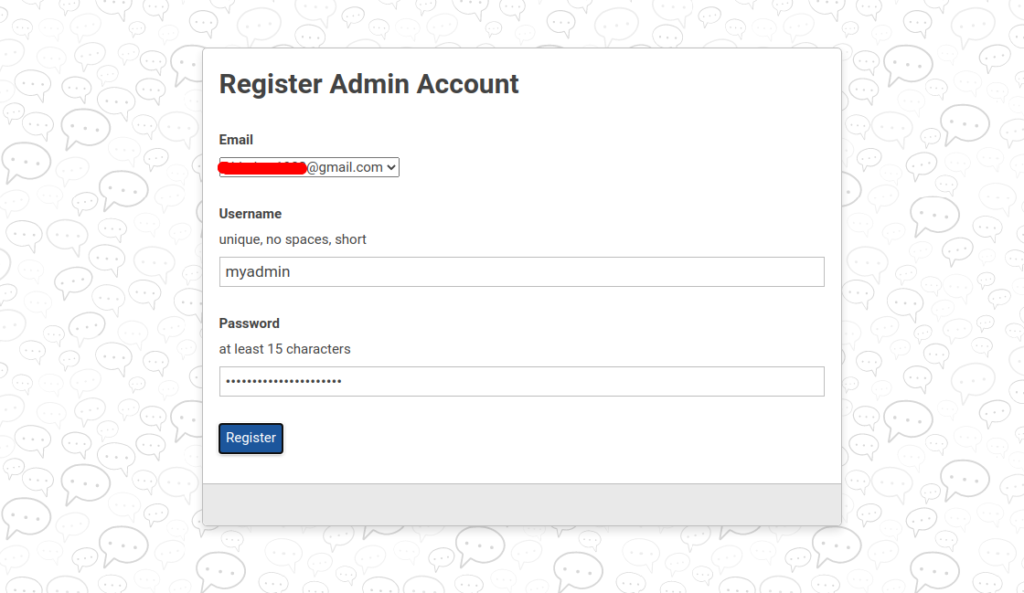This screenshot has height=593, width=1024.
Task: Focus the Username input field
Action: click(x=521, y=272)
